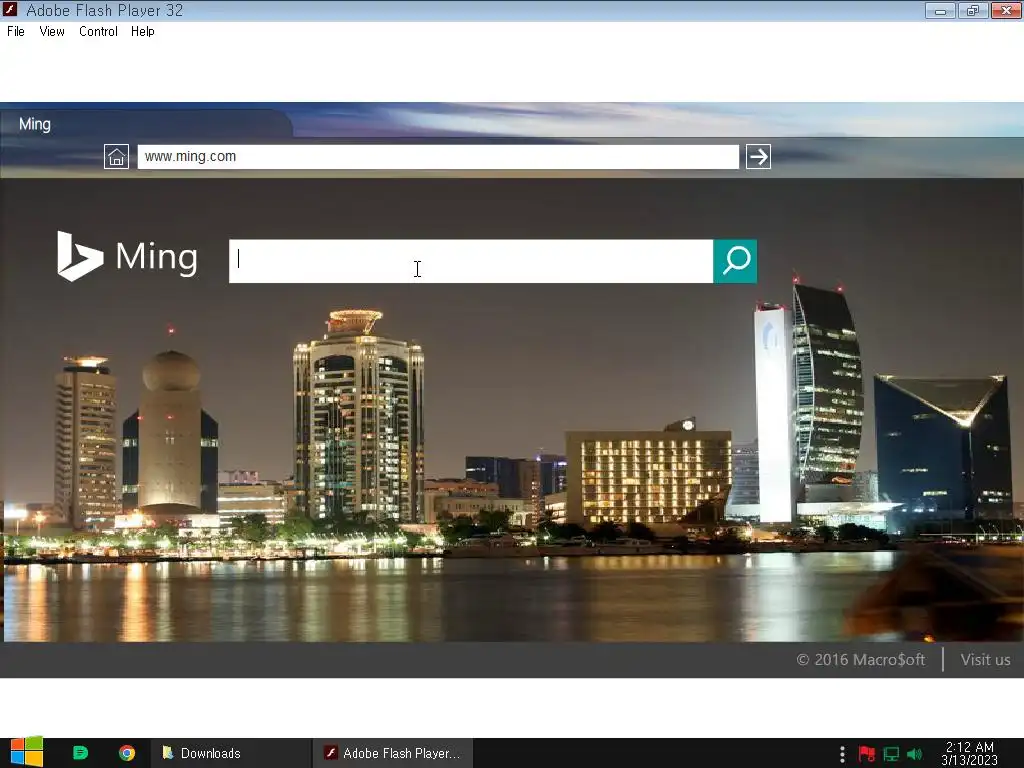Click the red flag tray icon
Screen dimensions: 1024x768
[x=867, y=754]
